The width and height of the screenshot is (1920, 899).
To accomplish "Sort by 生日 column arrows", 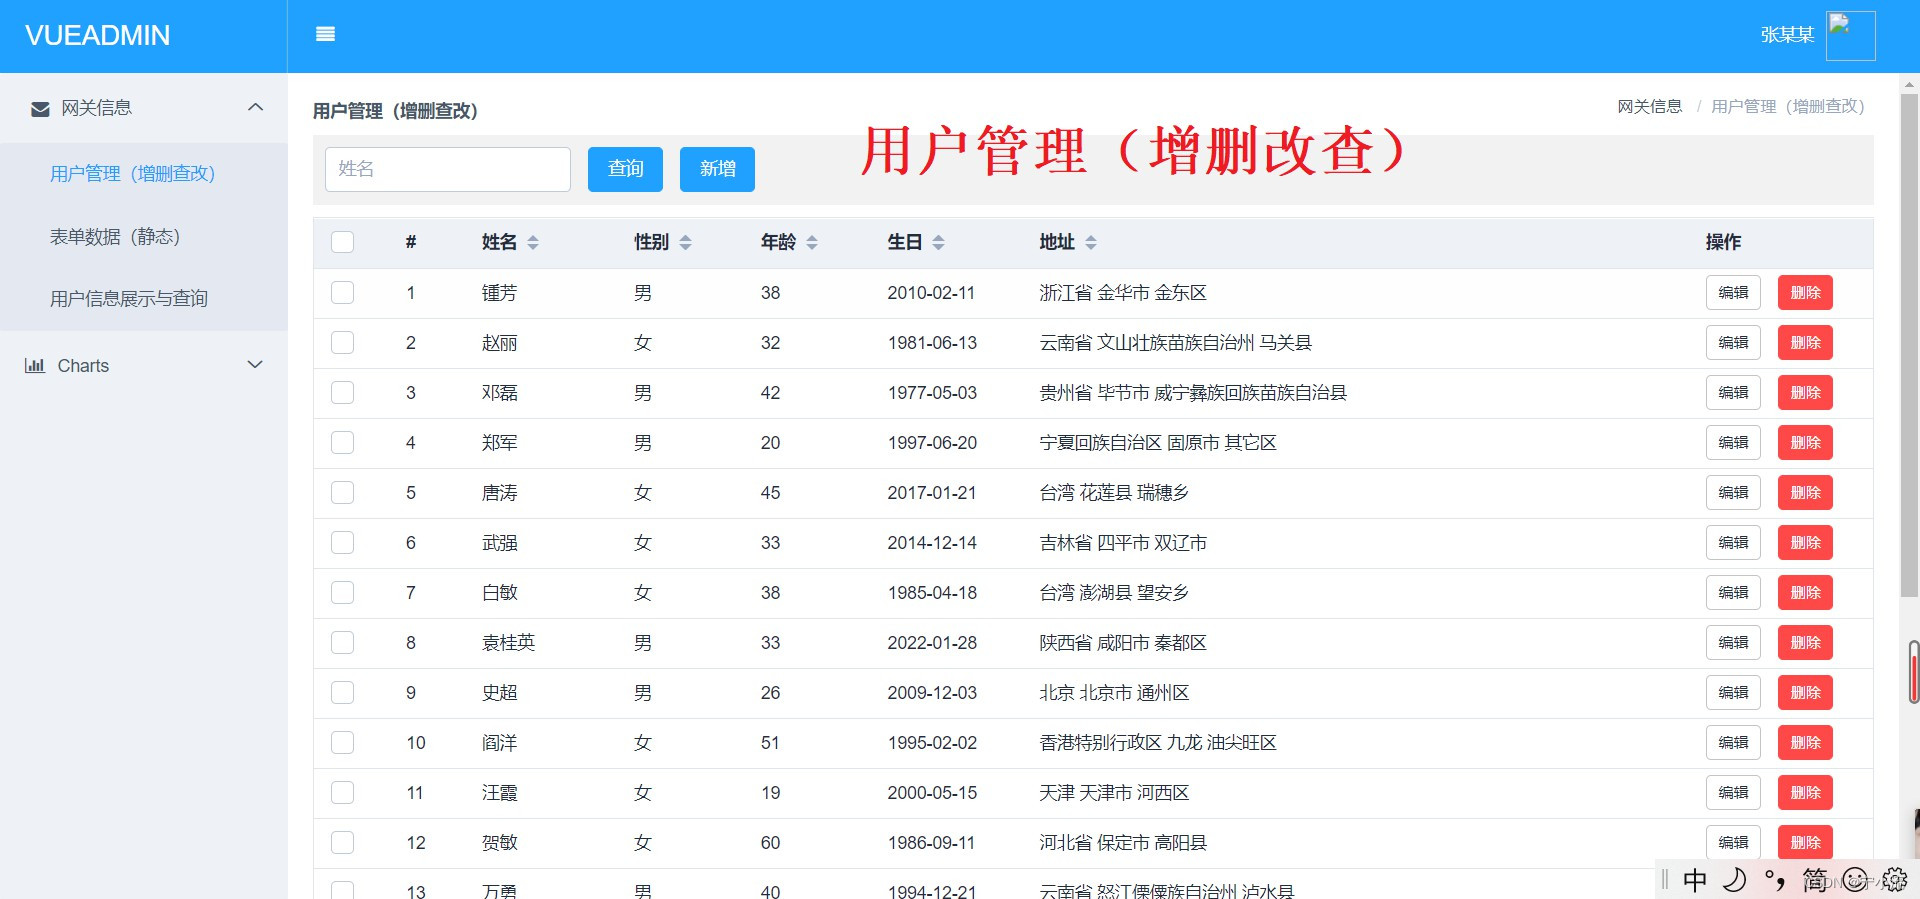I will click(x=939, y=242).
